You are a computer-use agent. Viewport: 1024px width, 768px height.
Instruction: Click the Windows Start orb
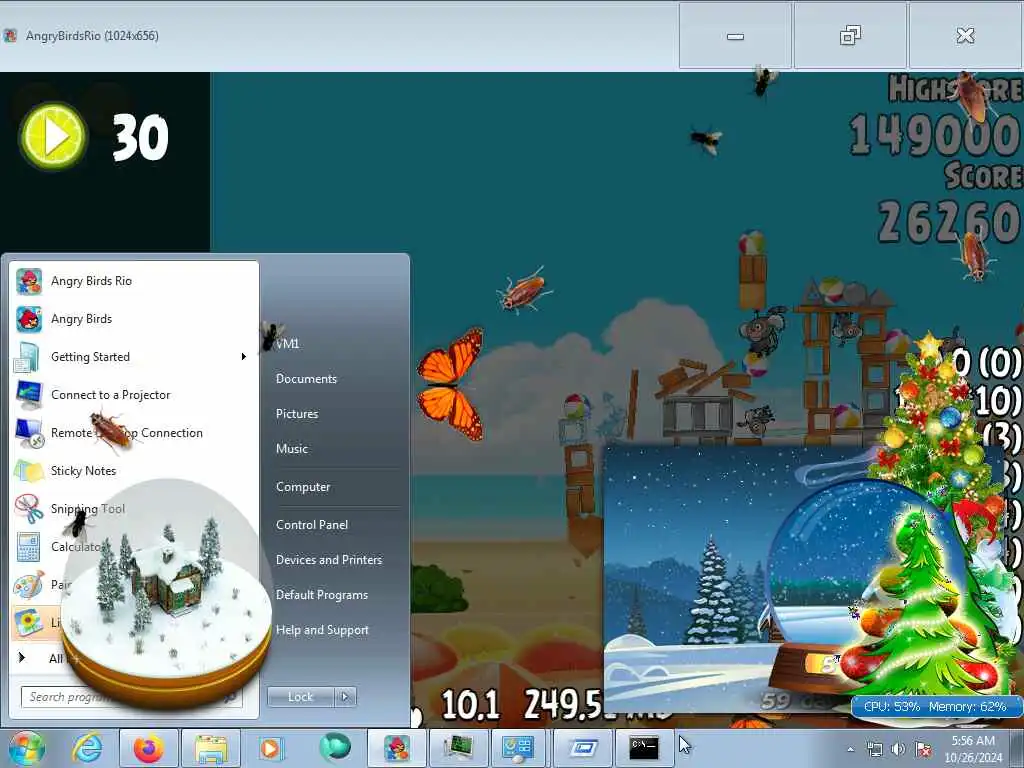(27, 748)
